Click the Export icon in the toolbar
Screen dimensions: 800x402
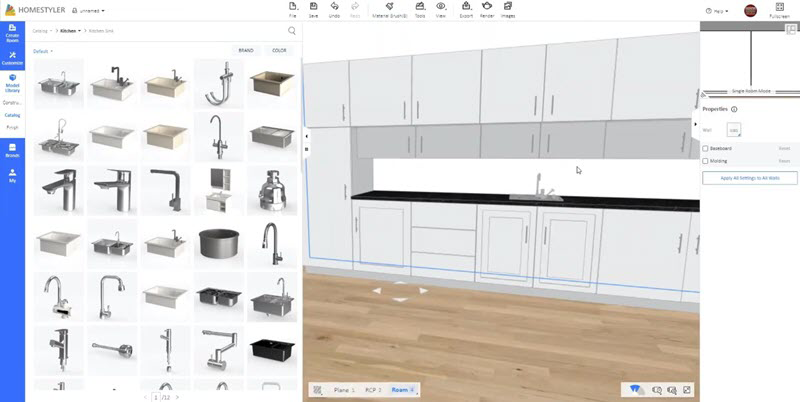(x=466, y=8)
